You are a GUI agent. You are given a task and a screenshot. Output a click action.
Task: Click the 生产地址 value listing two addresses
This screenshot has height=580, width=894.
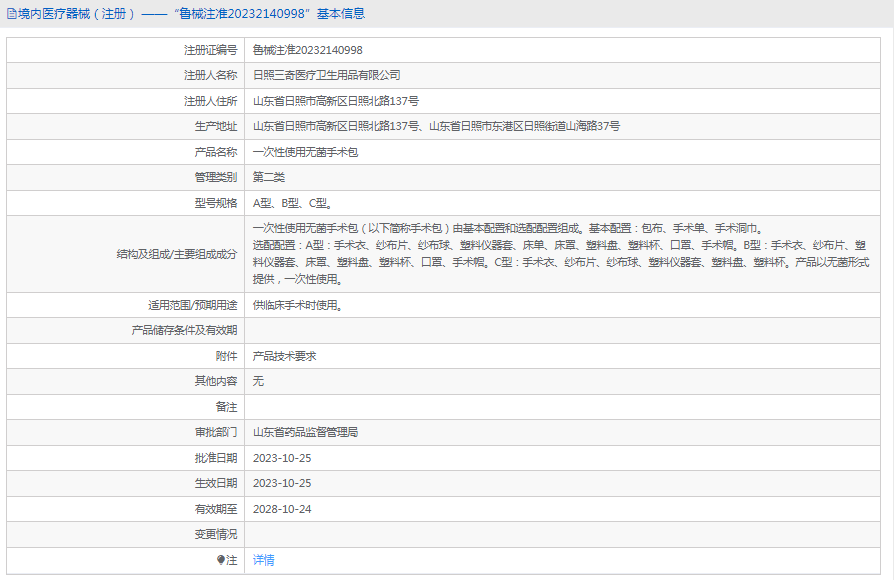(436, 127)
